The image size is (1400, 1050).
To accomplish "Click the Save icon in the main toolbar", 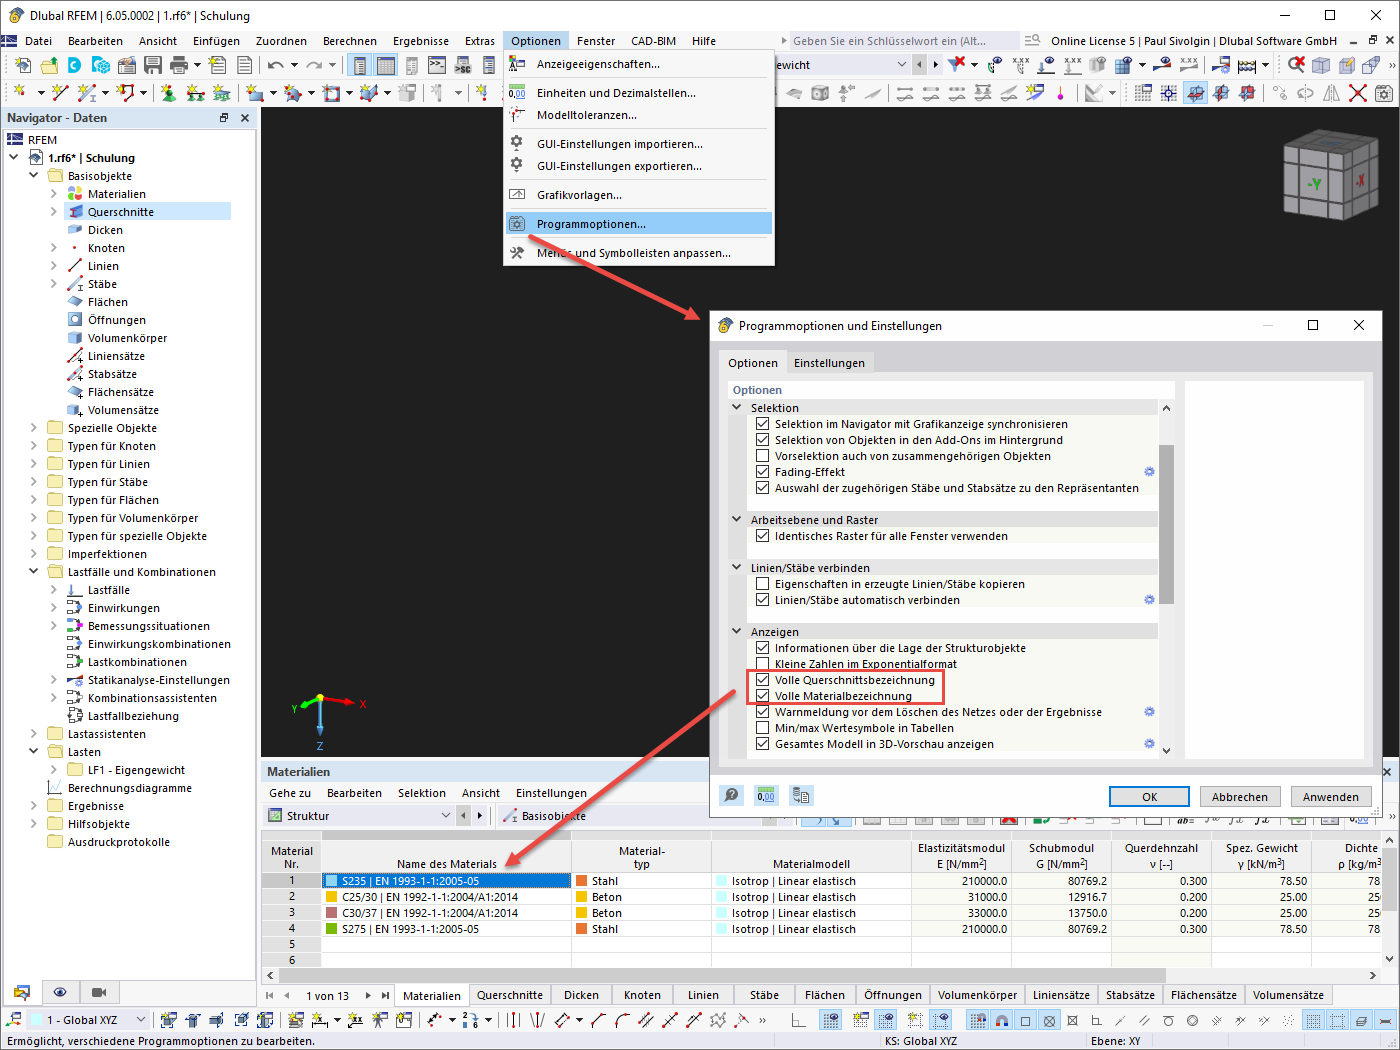I will 153,65.
